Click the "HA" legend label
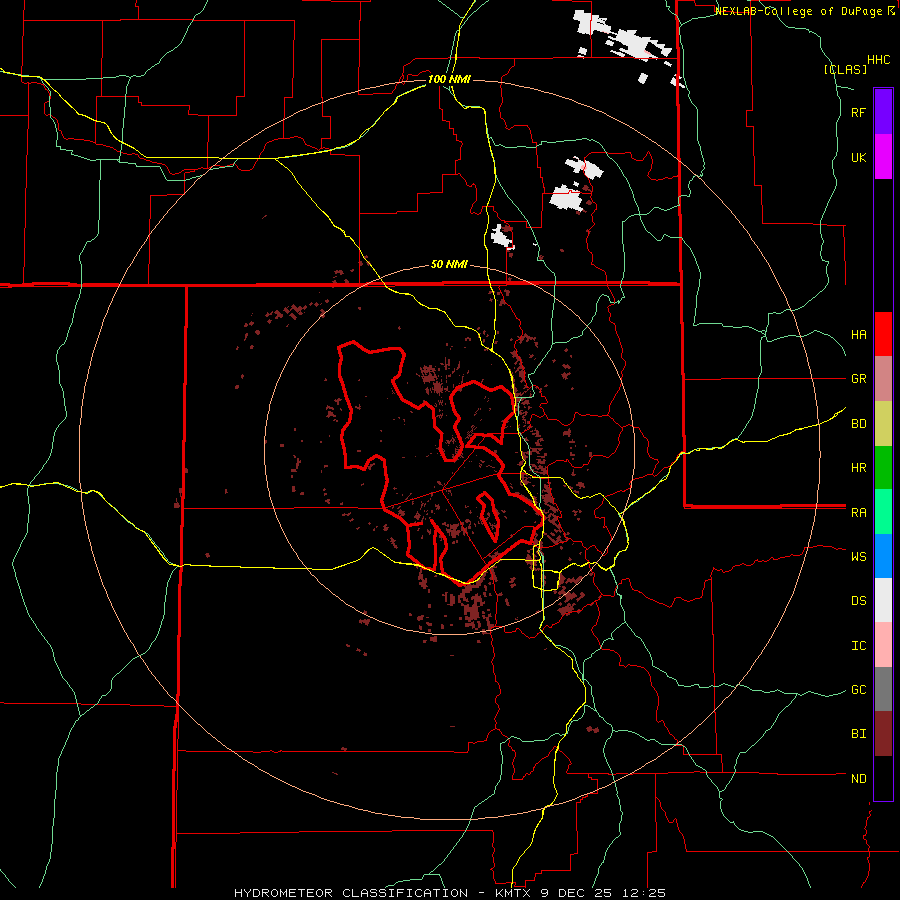The height and width of the screenshot is (900, 900). coord(858,335)
